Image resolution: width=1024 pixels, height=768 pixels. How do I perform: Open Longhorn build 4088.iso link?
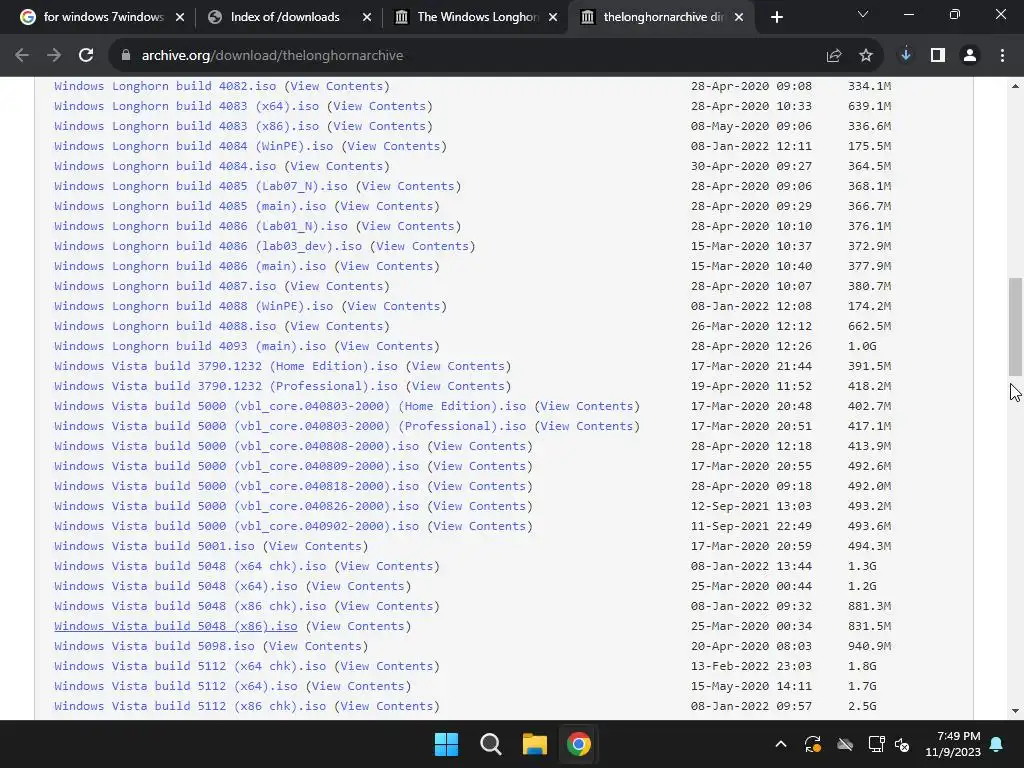tap(165, 326)
